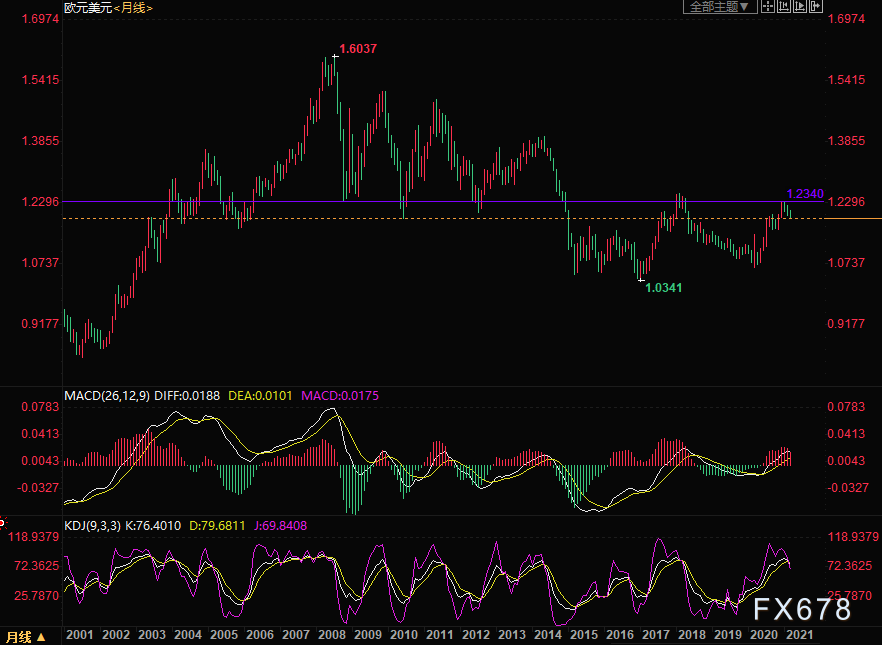The height and width of the screenshot is (645, 882).
Task: Click the right axis 0.9177 price level
Action: pos(846,323)
